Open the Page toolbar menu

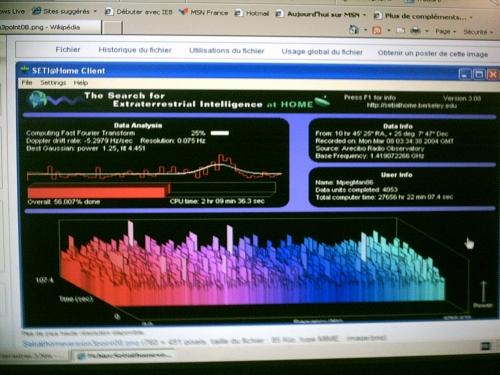pos(445,31)
